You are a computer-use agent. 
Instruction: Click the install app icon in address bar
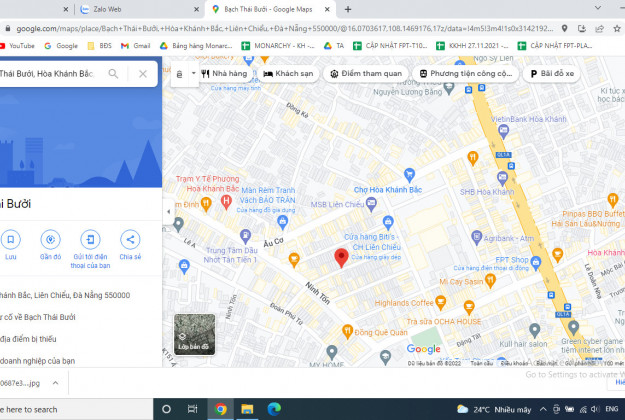click(582, 29)
